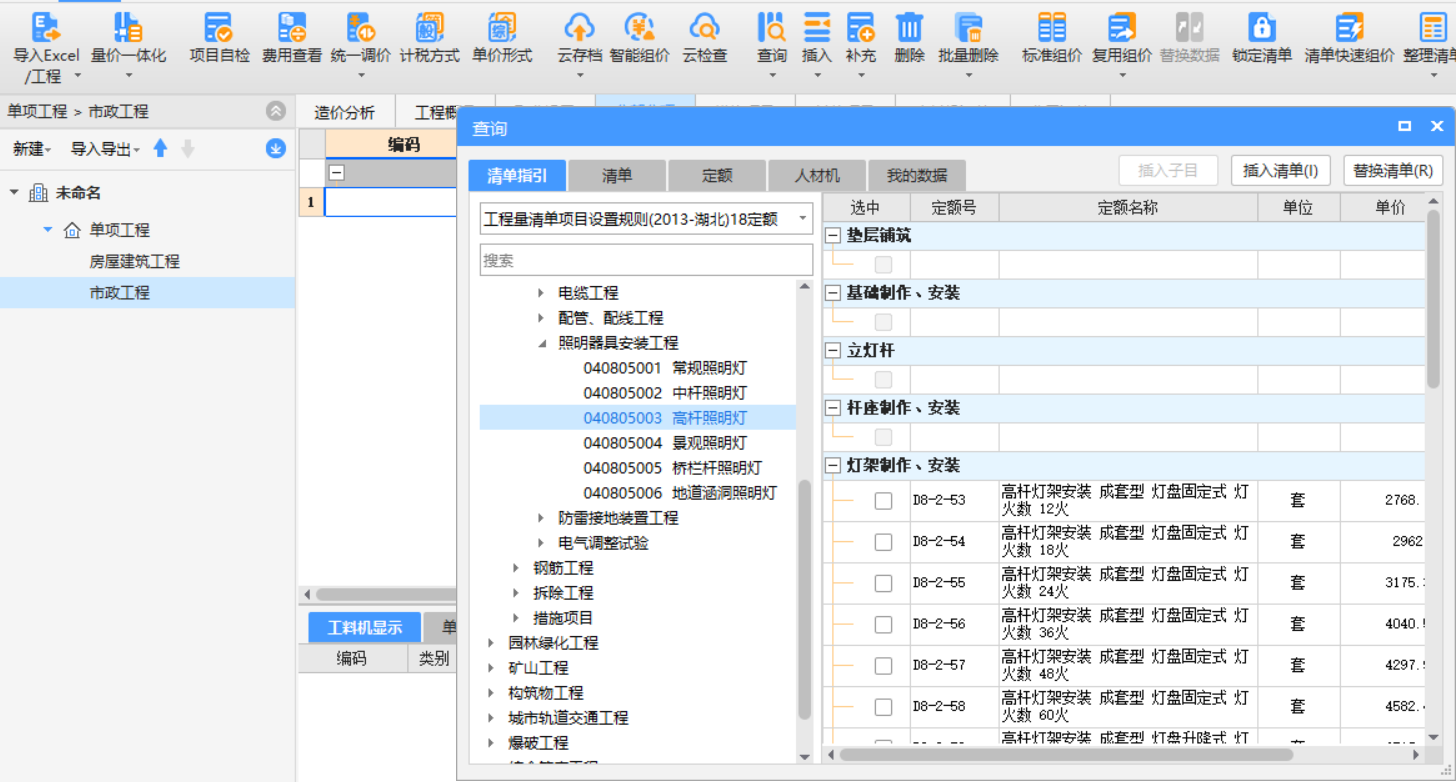
Task: Click the vertical scrollbar of the 清单 tree
Action: pos(805,600)
